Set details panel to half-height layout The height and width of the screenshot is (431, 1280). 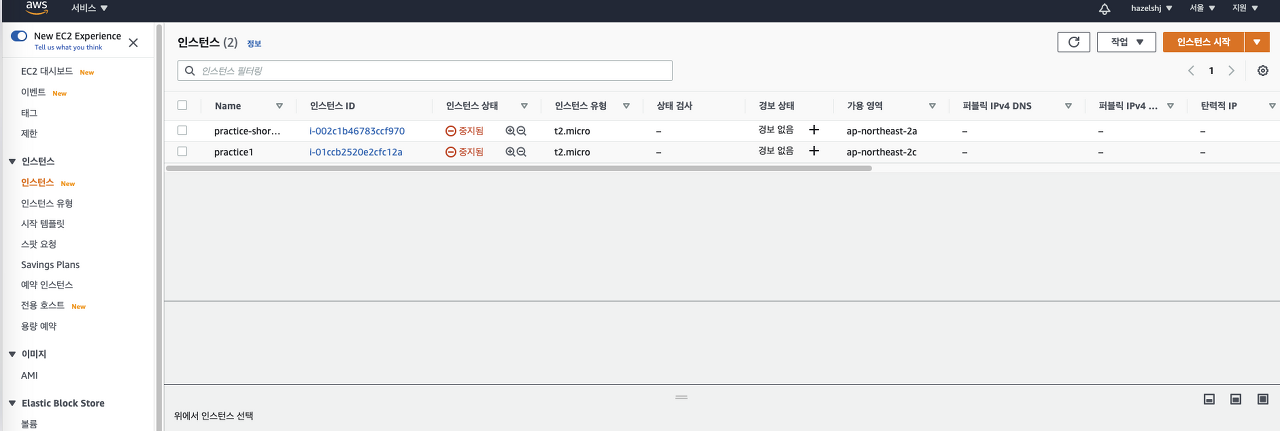[x=1235, y=399]
